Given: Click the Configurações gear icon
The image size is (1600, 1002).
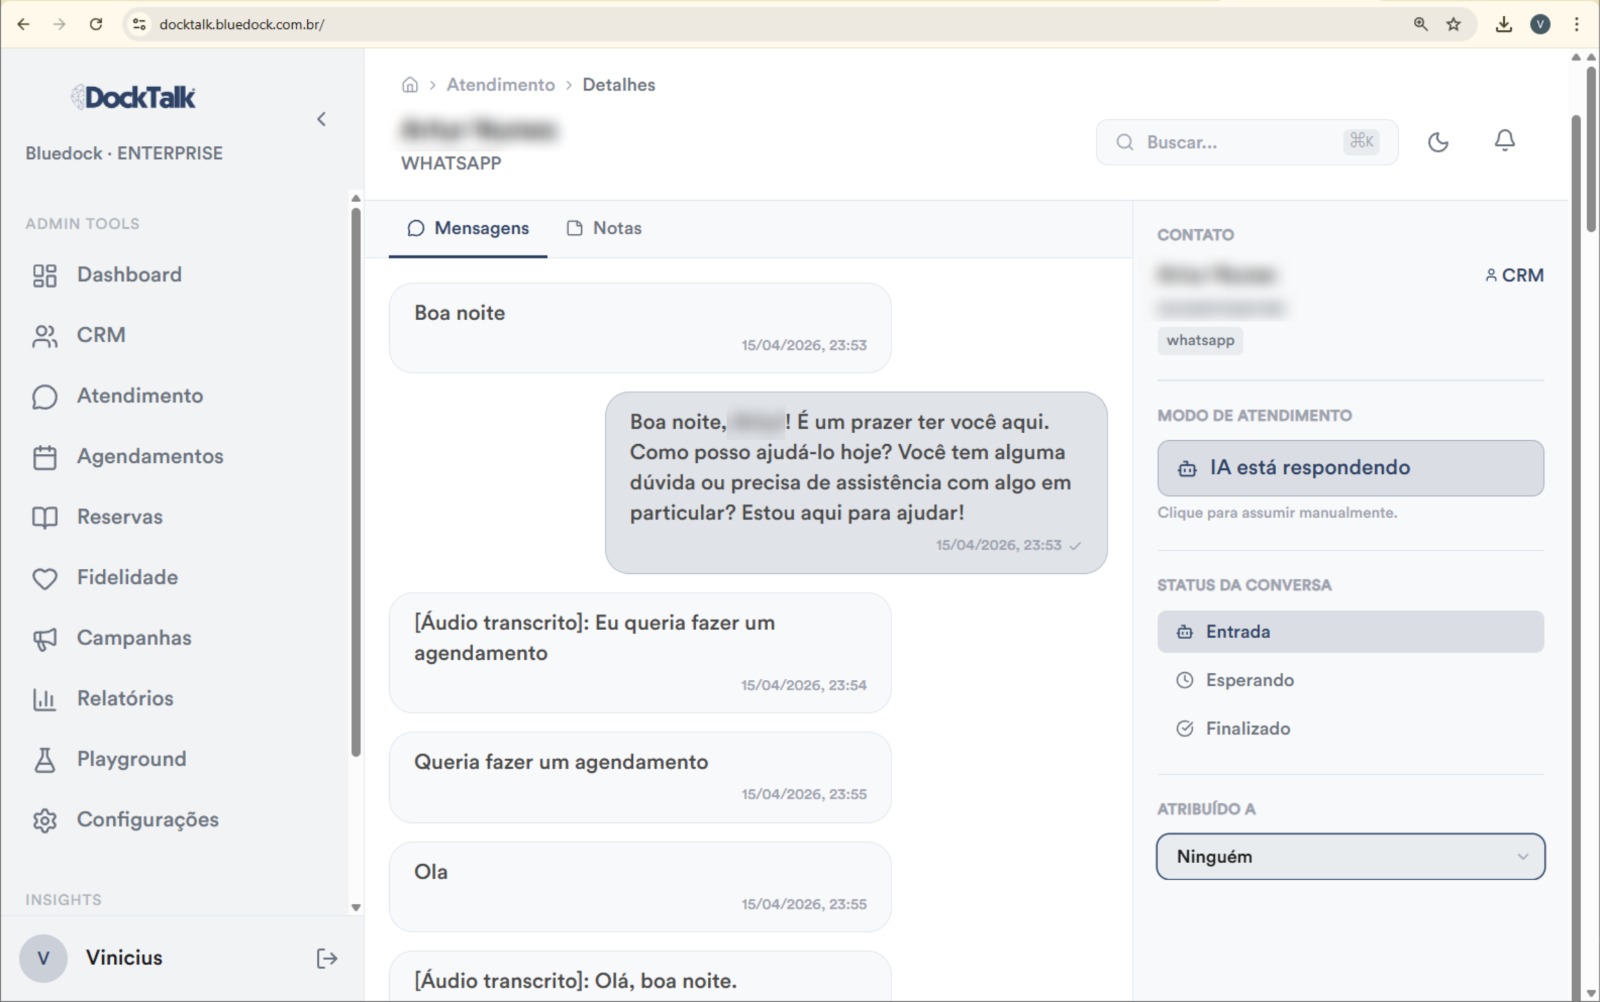Looking at the screenshot, I should [45, 820].
